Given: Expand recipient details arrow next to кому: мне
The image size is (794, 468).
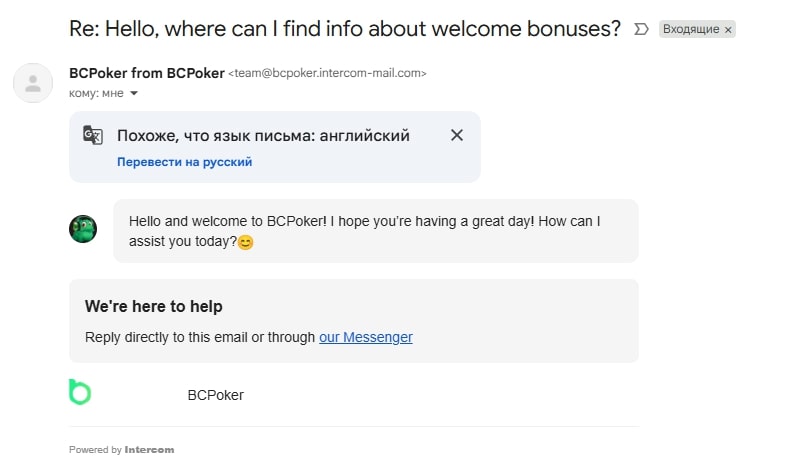Looking at the screenshot, I should coord(134,94).
